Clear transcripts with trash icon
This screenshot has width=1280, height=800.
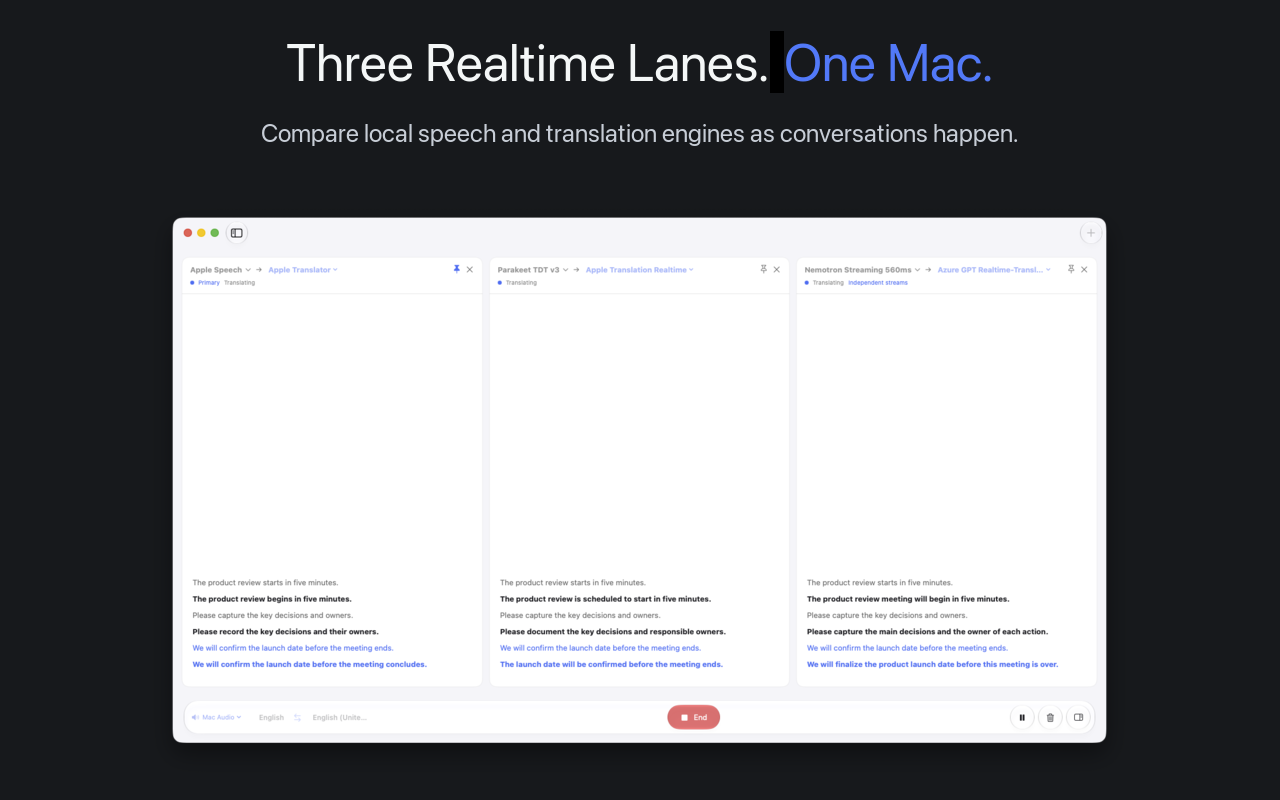point(1050,717)
